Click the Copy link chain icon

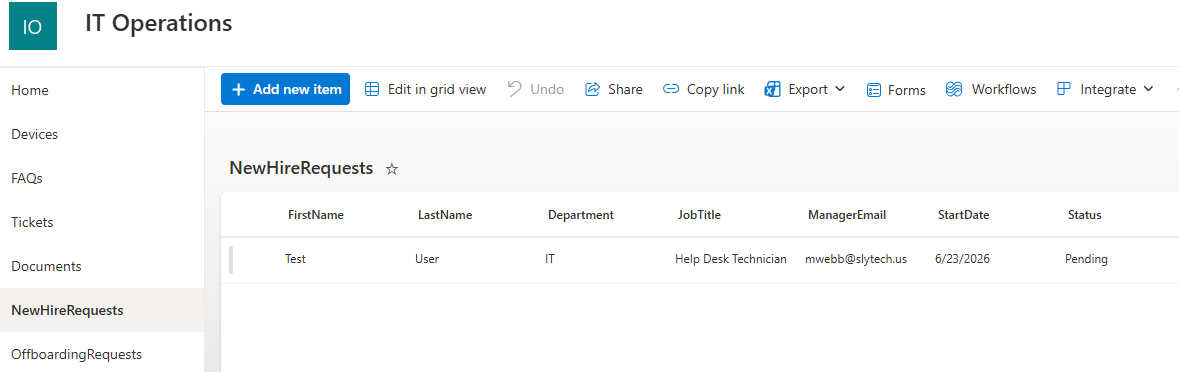point(671,89)
